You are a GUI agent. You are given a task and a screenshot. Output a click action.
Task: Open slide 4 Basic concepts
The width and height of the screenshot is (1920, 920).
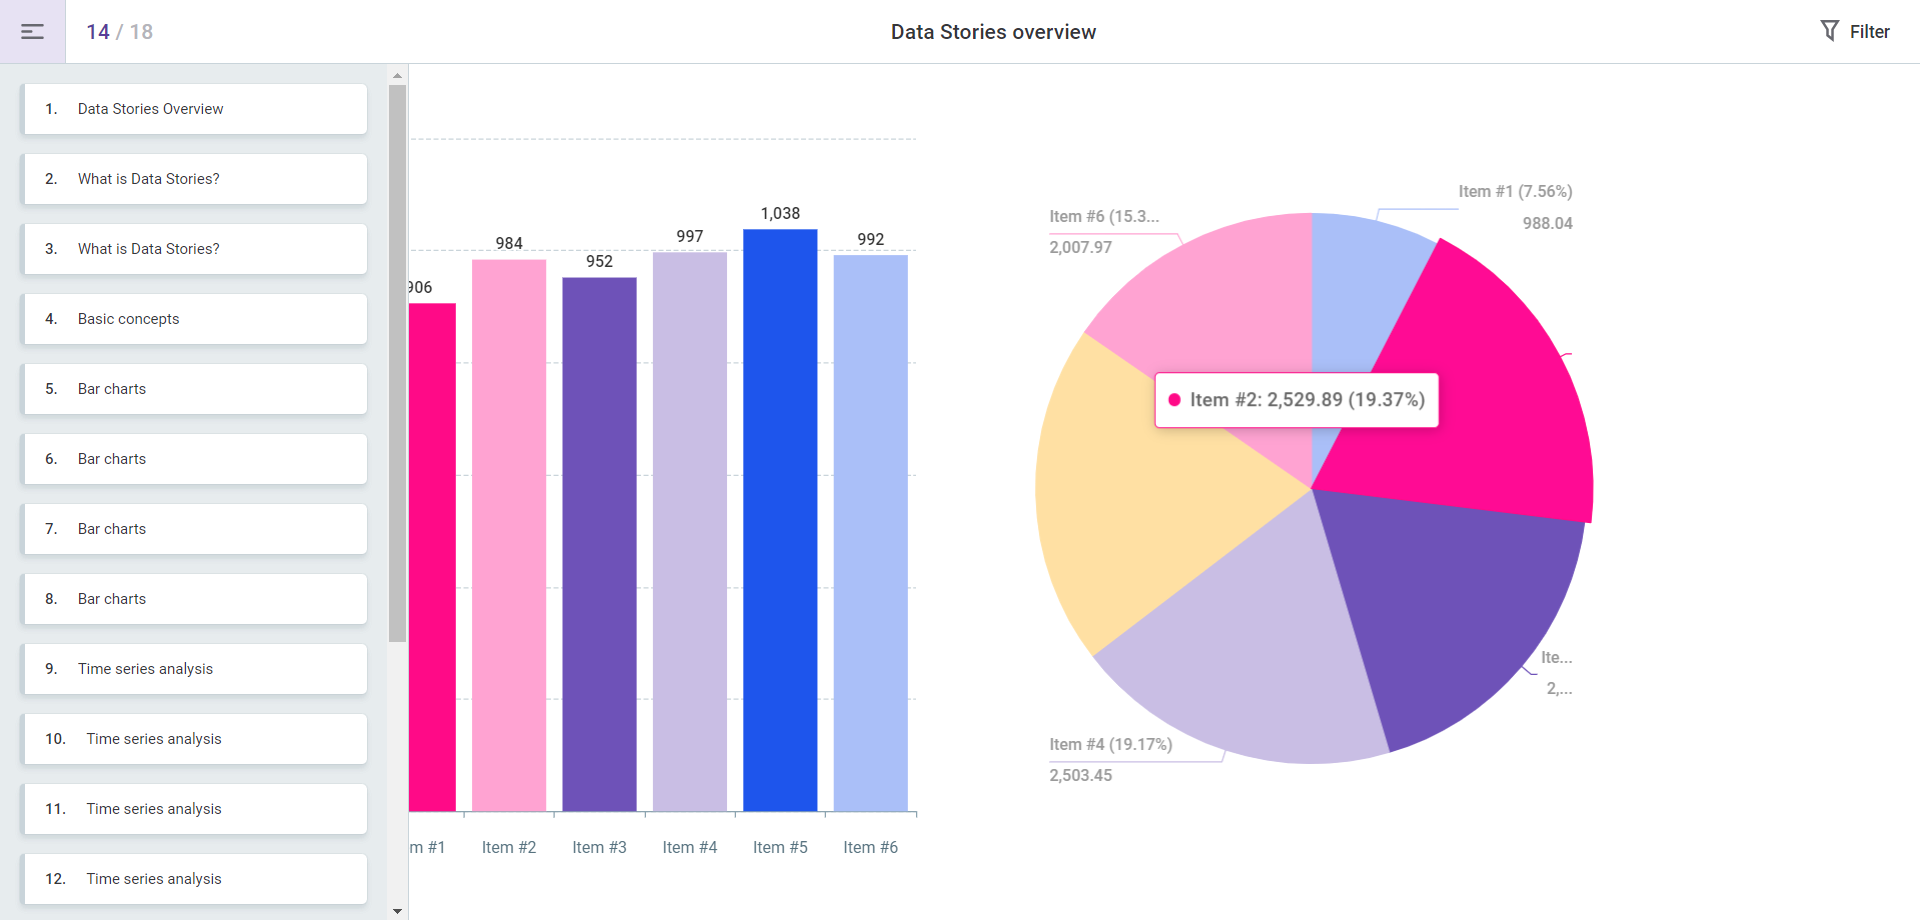click(x=194, y=318)
